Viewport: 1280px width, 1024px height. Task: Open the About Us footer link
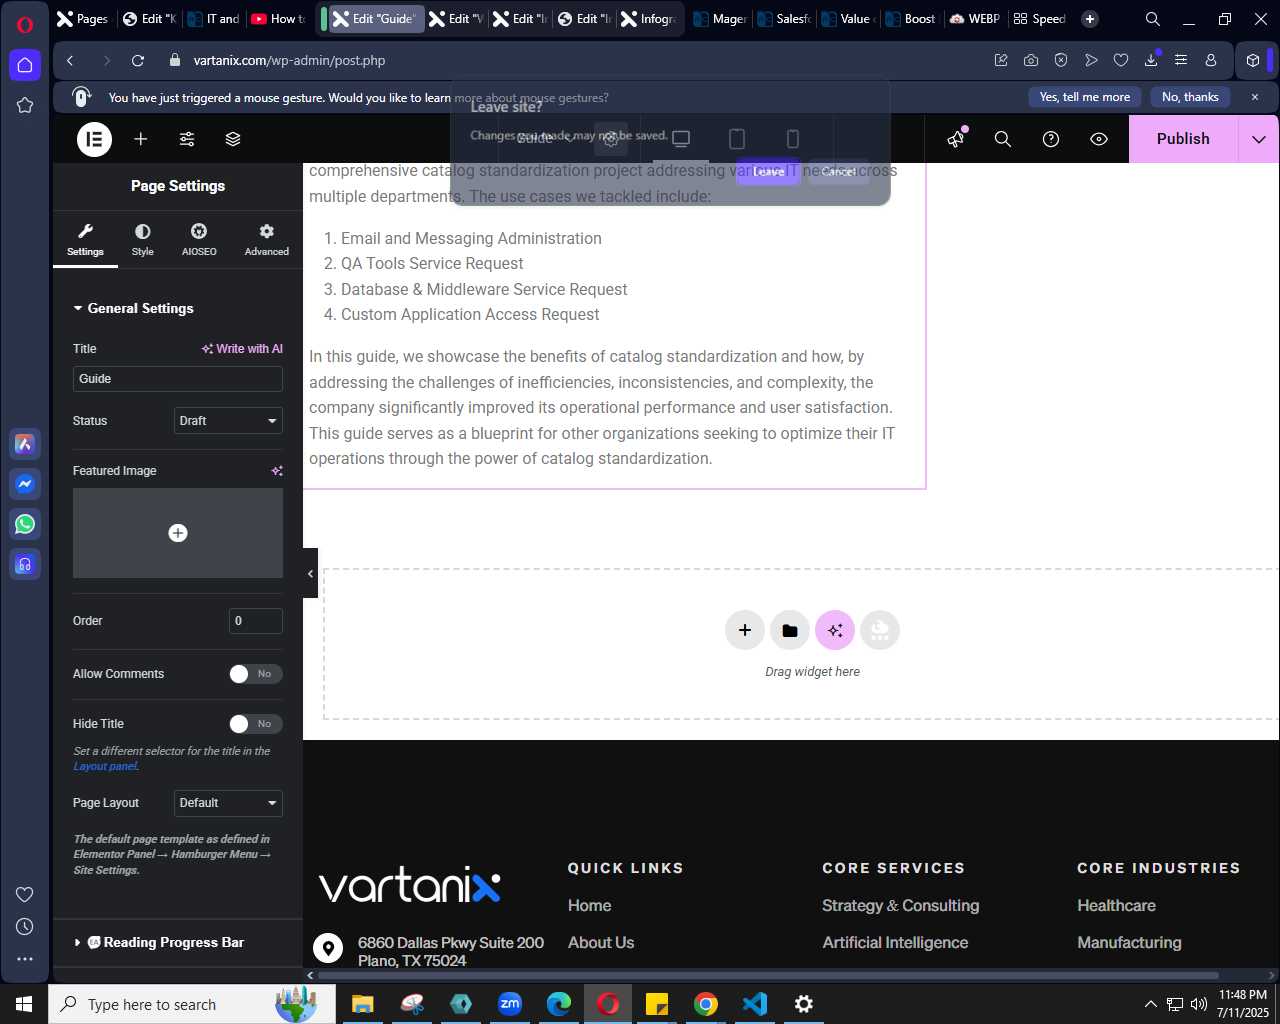(601, 942)
